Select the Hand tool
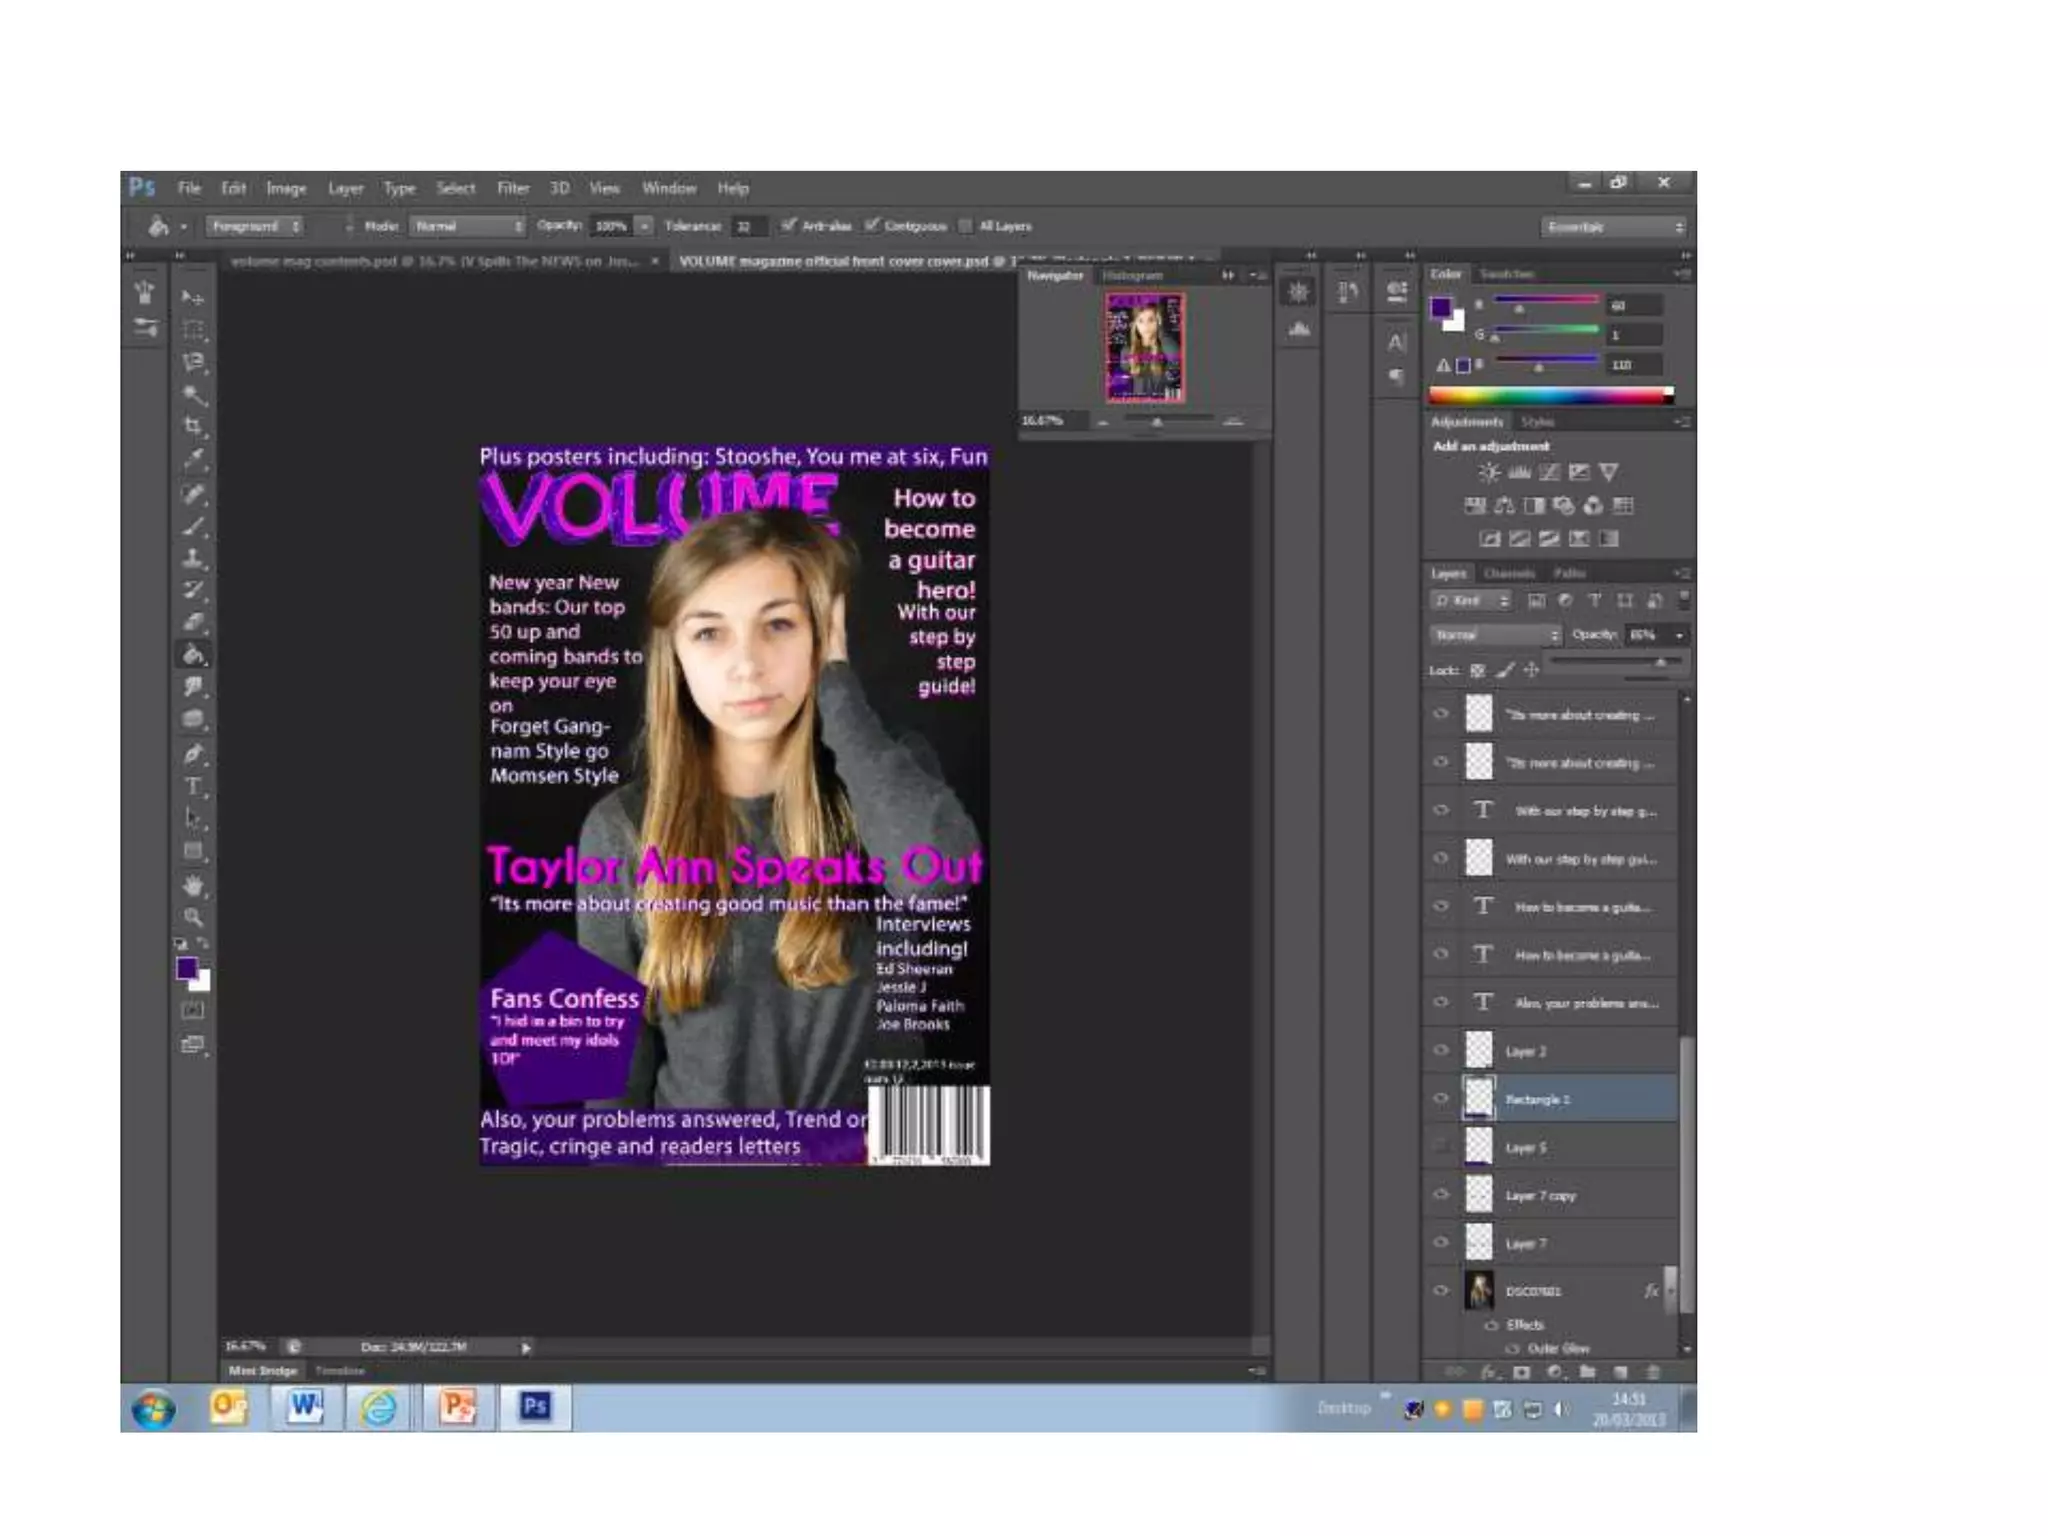Image resolution: width=2048 pixels, height=1536 pixels. pos(193,885)
